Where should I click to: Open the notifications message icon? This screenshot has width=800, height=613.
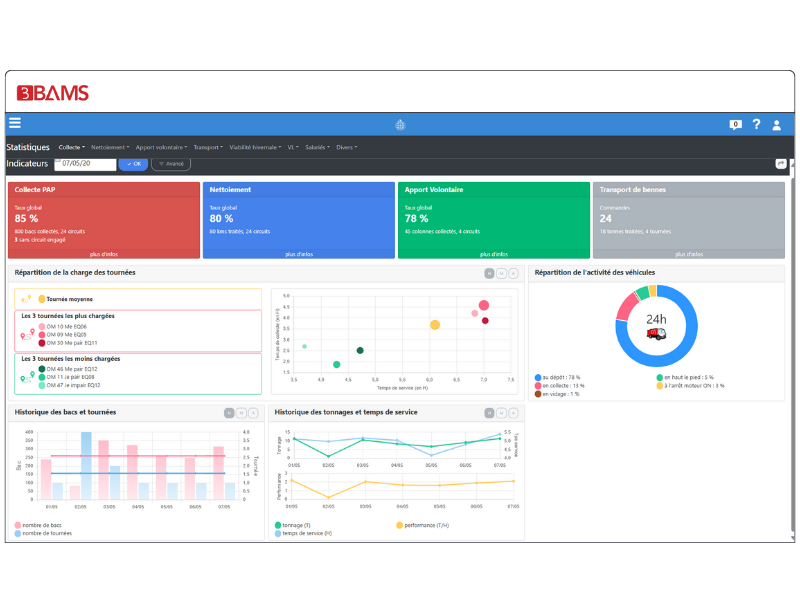click(735, 125)
